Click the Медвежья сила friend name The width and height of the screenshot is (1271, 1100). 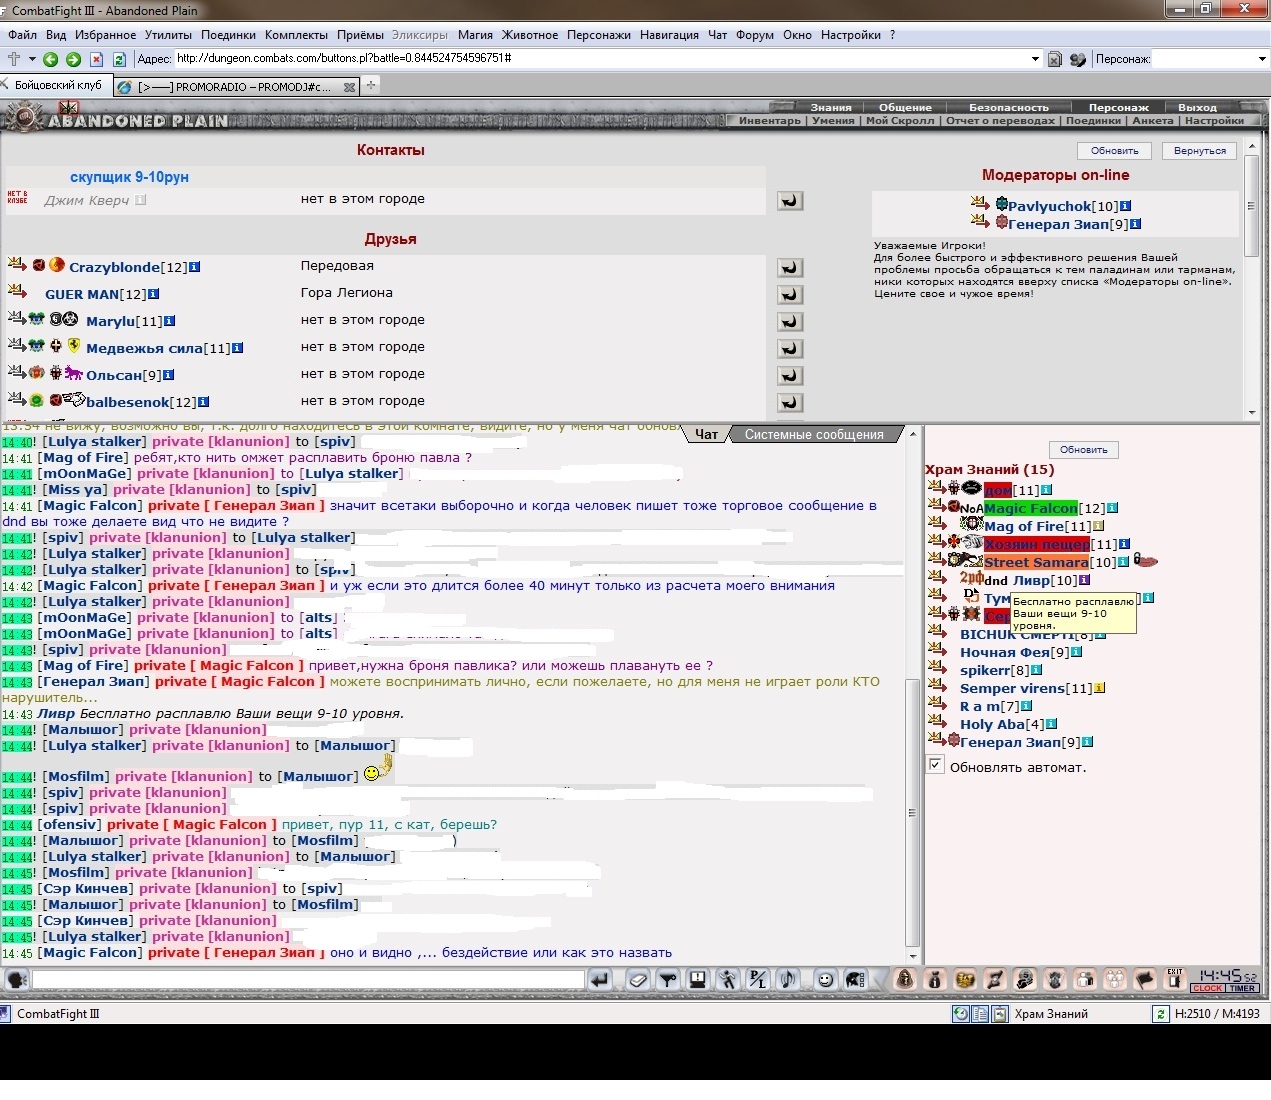(144, 348)
